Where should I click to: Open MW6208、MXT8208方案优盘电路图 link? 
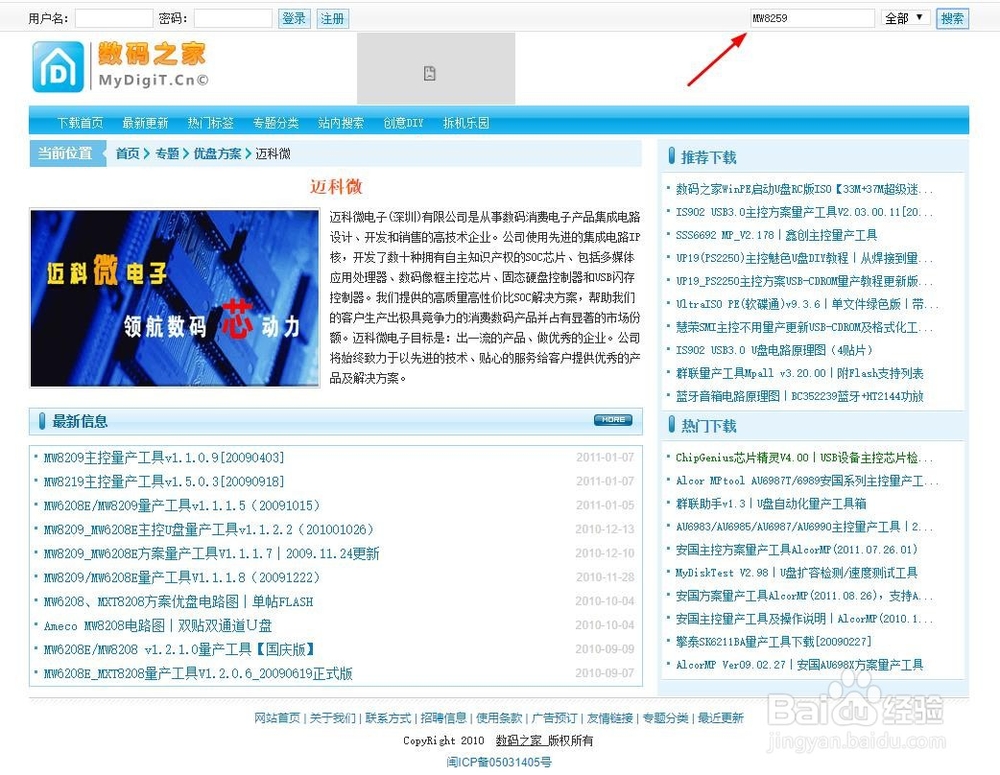point(179,602)
